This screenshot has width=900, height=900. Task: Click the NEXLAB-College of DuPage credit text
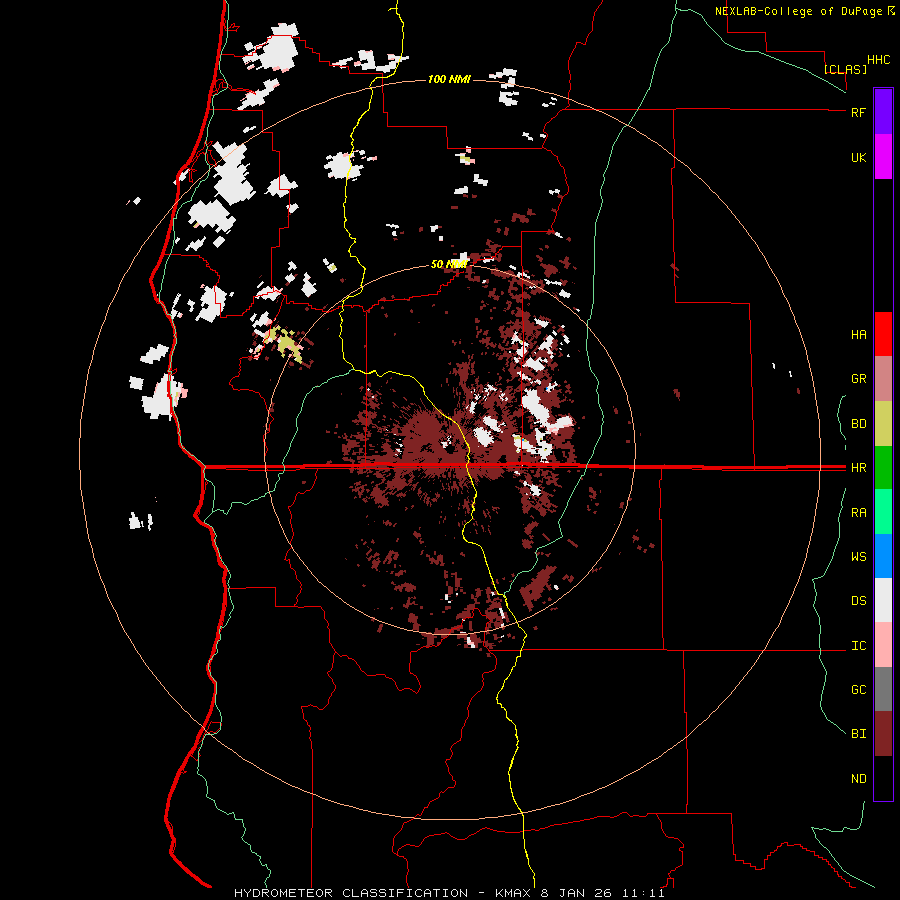(x=800, y=11)
